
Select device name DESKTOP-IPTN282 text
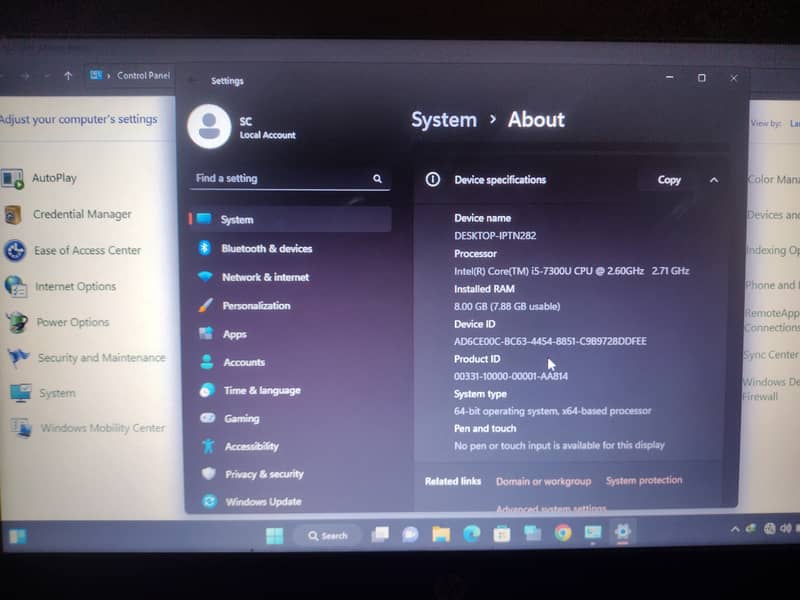coord(495,236)
